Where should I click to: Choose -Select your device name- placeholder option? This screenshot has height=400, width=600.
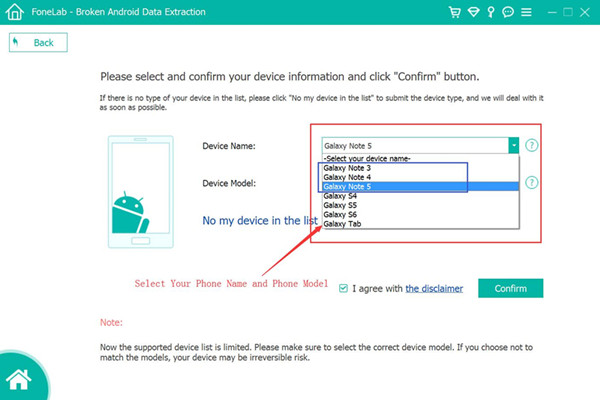(x=420, y=158)
